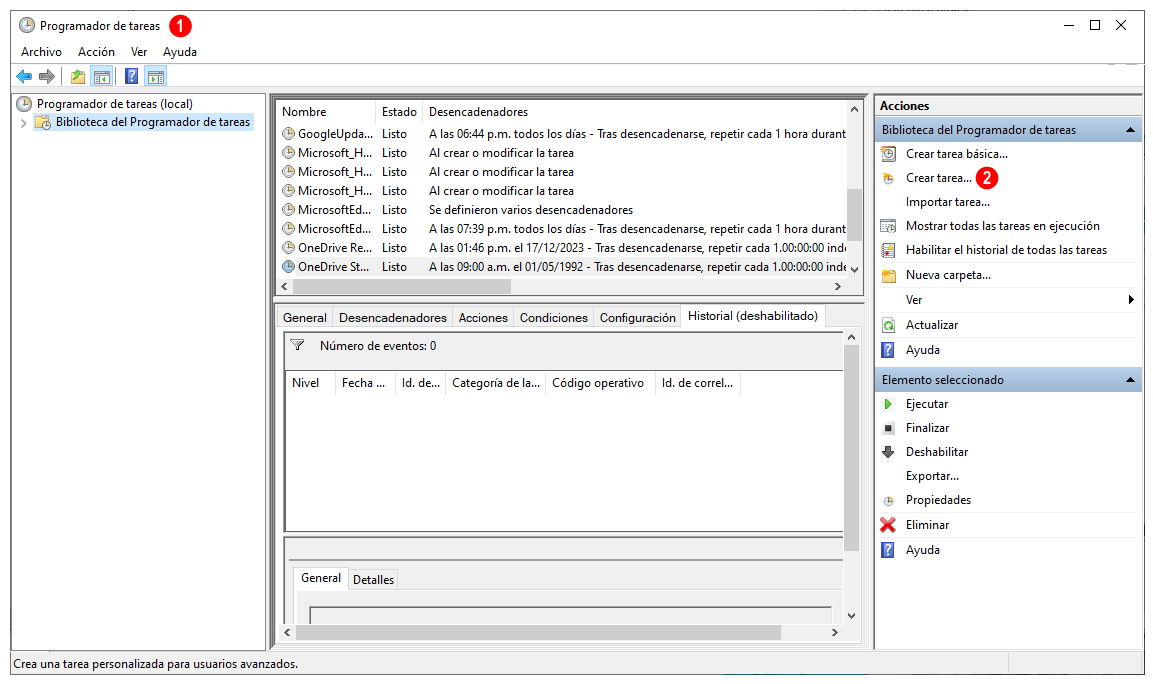Click the folder icon of Biblioteca del Programador tree node
Screen dimensions: 1153x684
[x=43, y=122]
